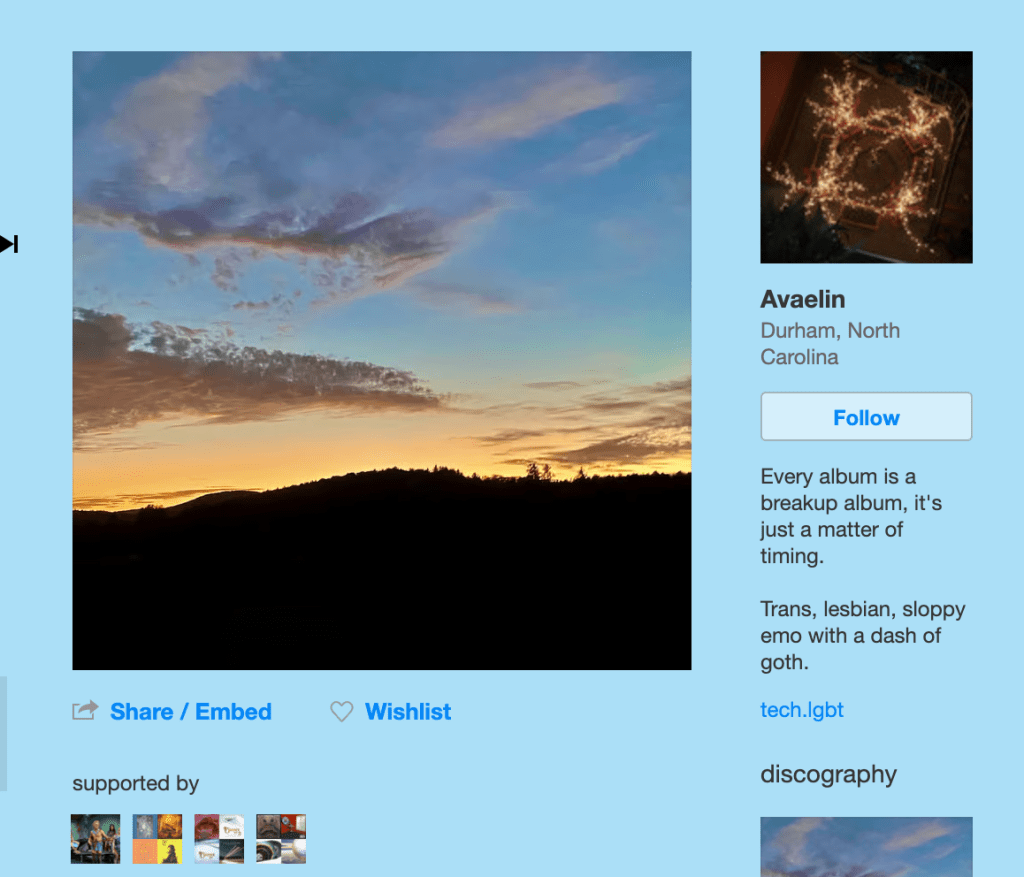Image resolution: width=1024 pixels, height=877 pixels.
Task: View supporter avatar with frowning face tile
Action: (281, 838)
